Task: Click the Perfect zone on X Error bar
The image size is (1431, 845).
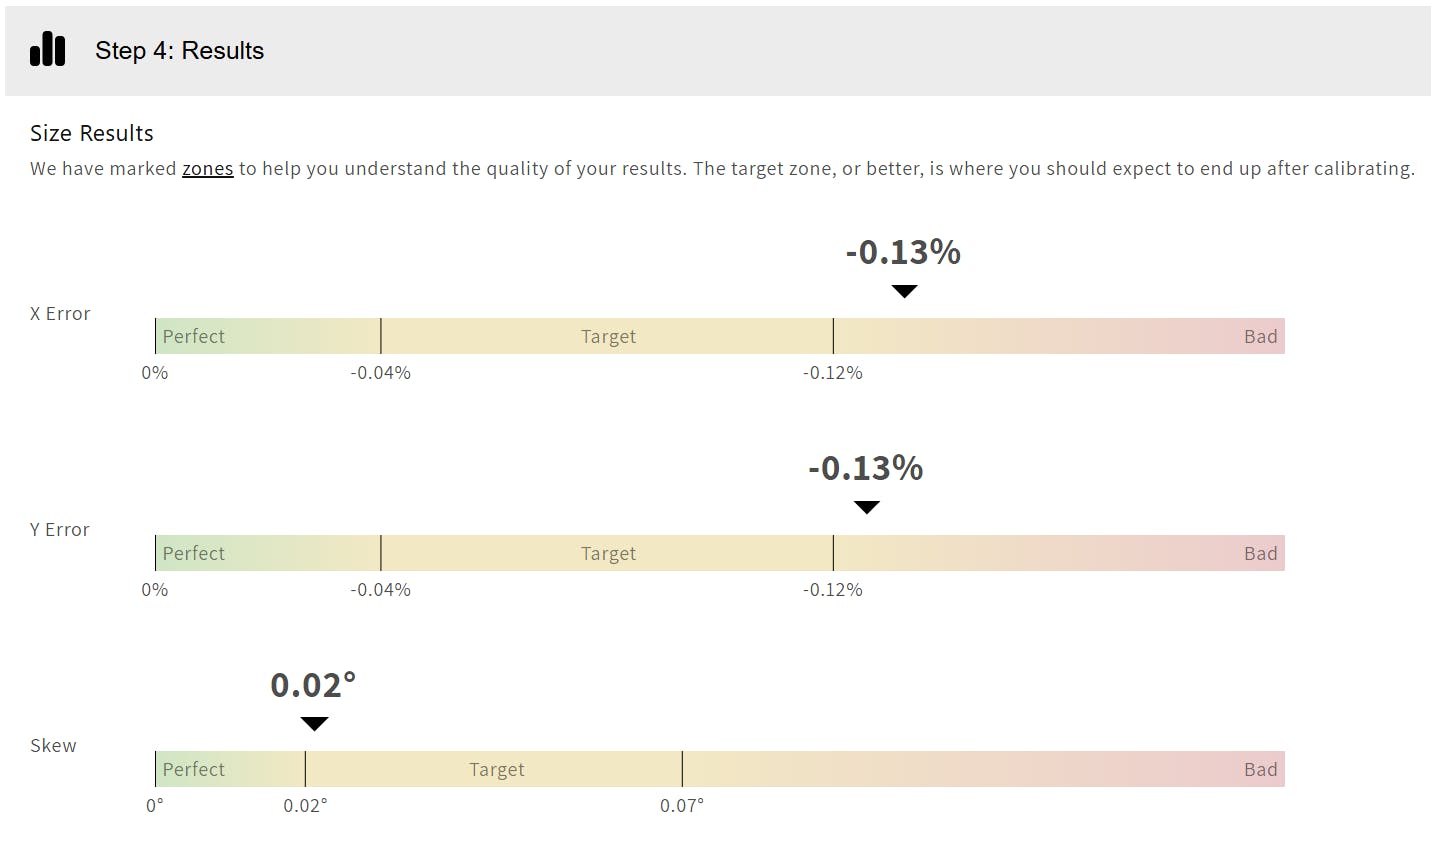Action: [x=194, y=337]
